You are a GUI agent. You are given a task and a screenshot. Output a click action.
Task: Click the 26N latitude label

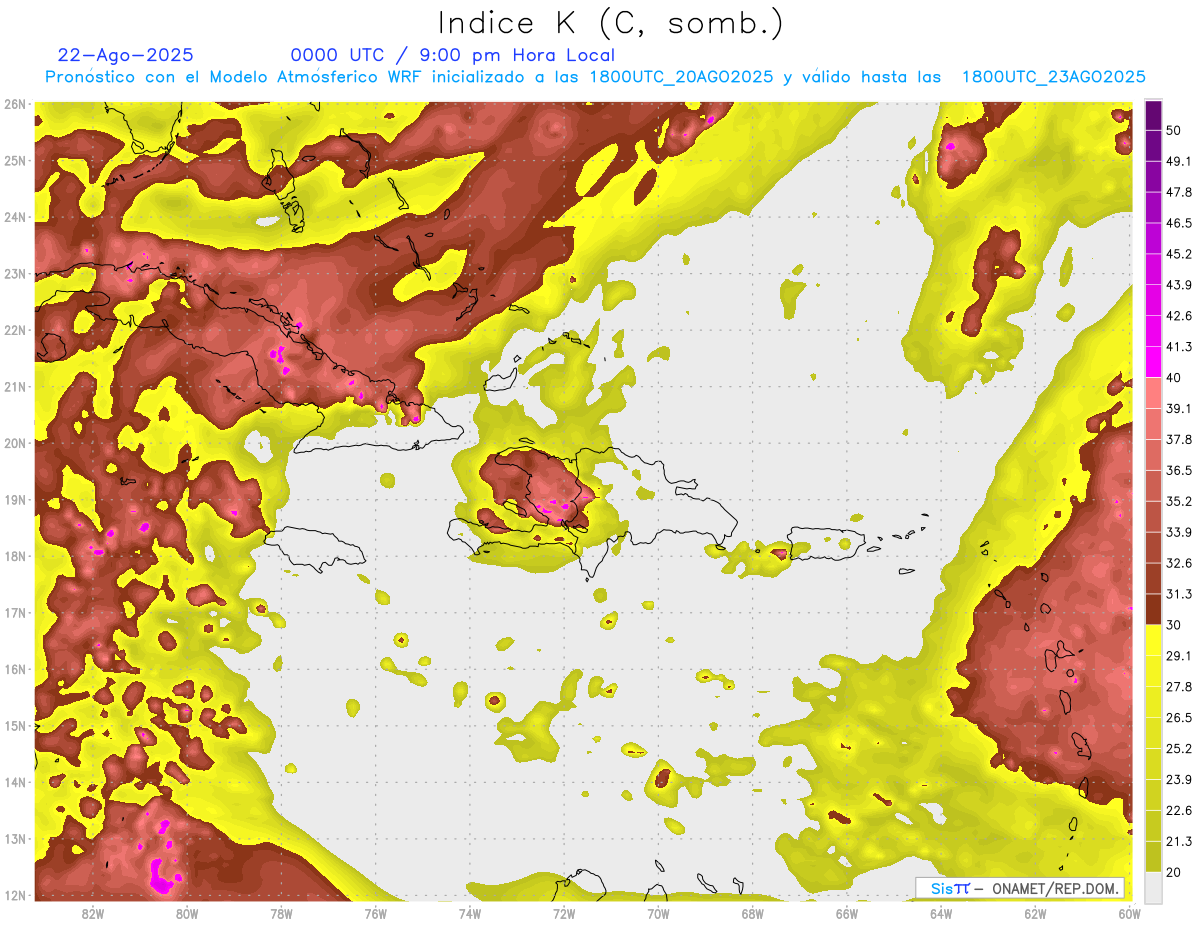click(x=15, y=104)
